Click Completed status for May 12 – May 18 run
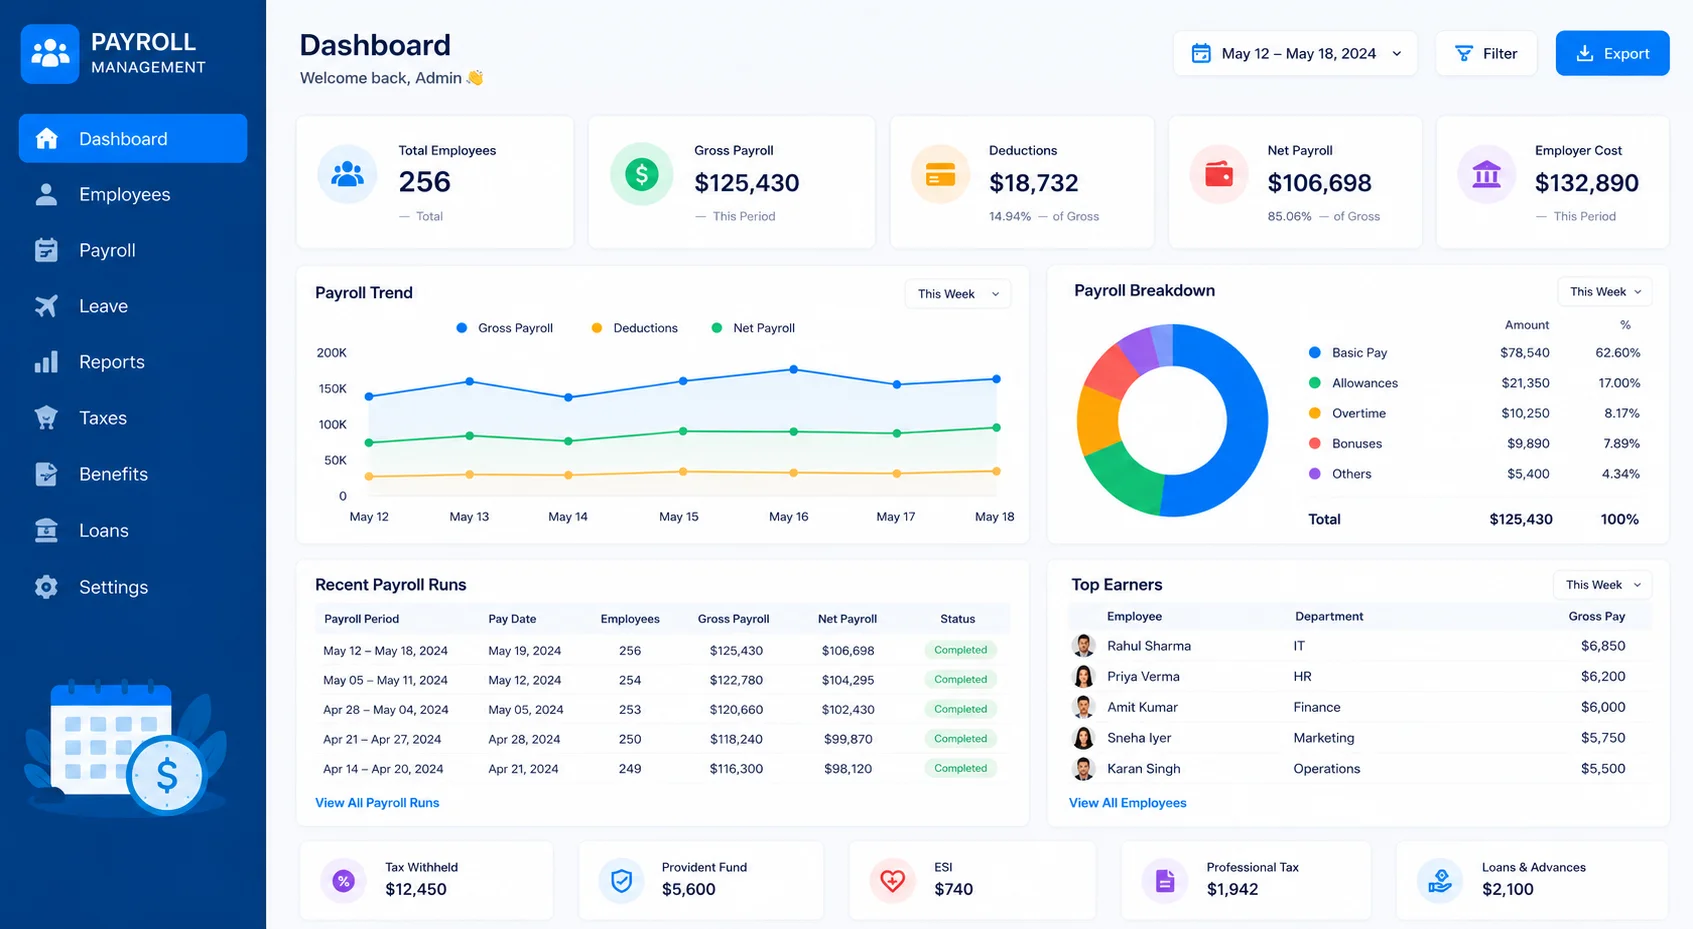The width and height of the screenshot is (1693, 929). [960, 650]
